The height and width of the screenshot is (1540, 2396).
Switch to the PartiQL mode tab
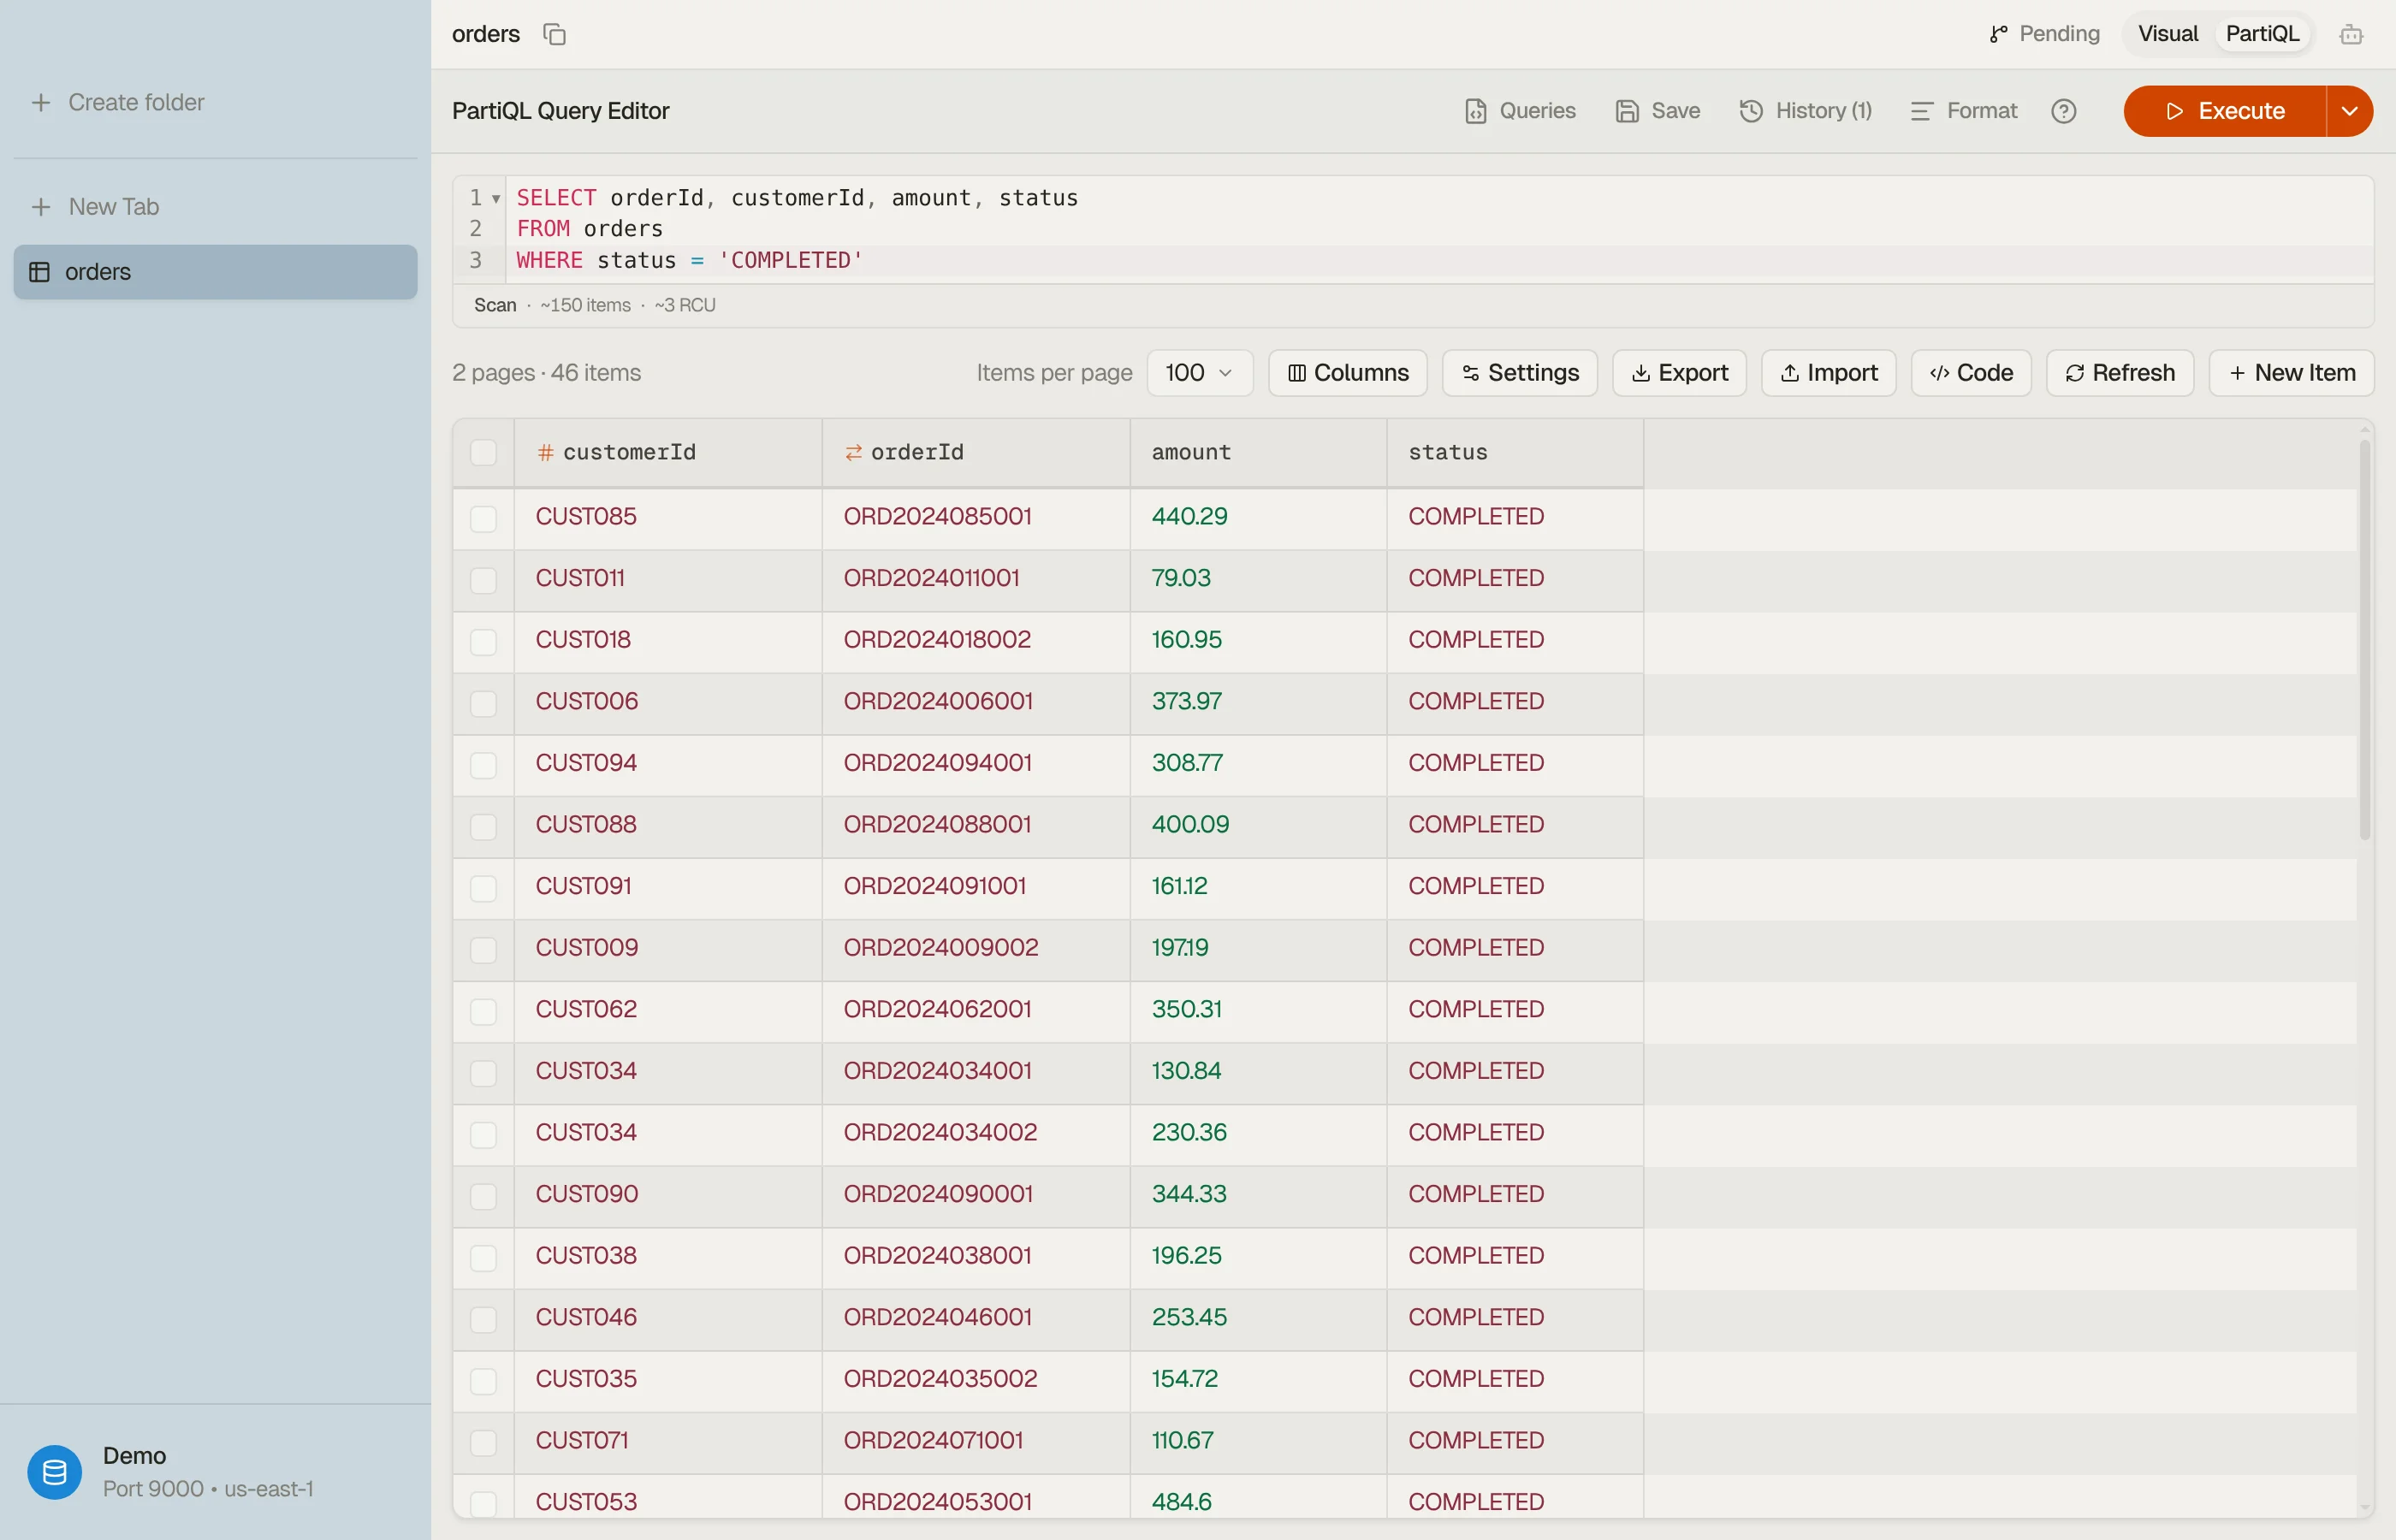[2262, 34]
